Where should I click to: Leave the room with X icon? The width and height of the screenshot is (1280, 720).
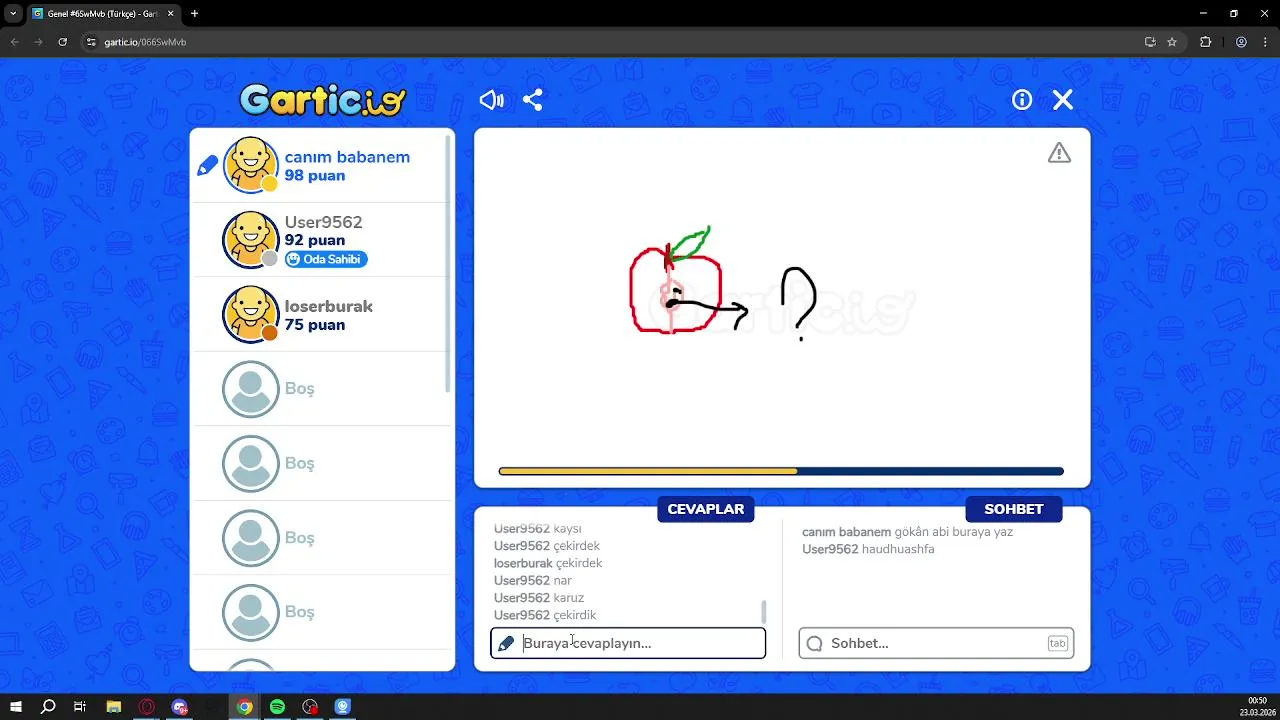tap(1063, 100)
